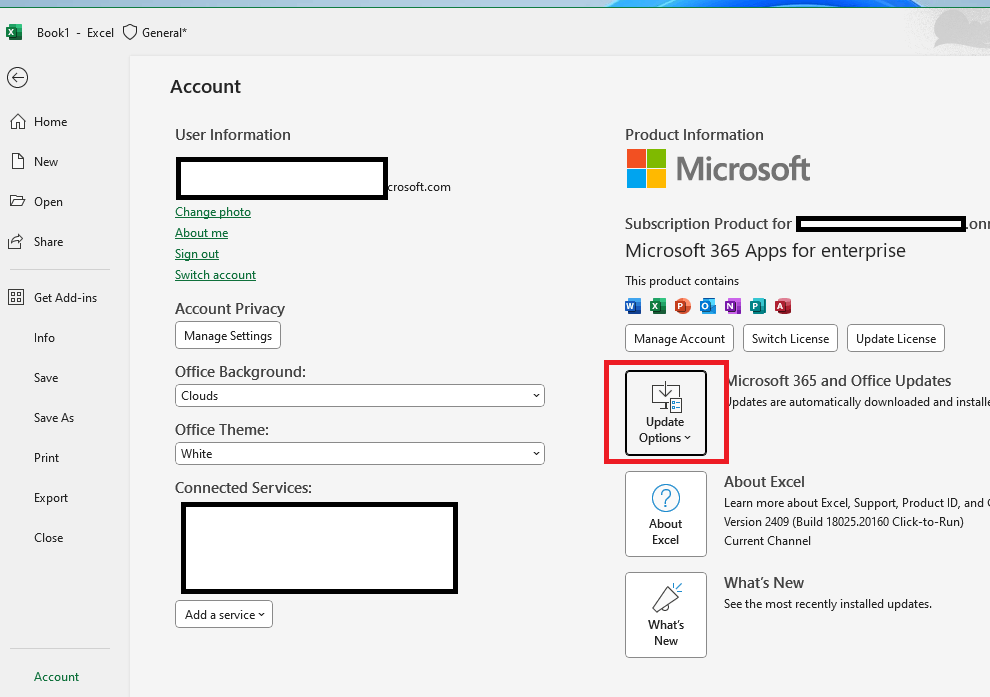Screen dimensions: 990x697
Task: Click the Switch License button
Action: click(x=790, y=338)
